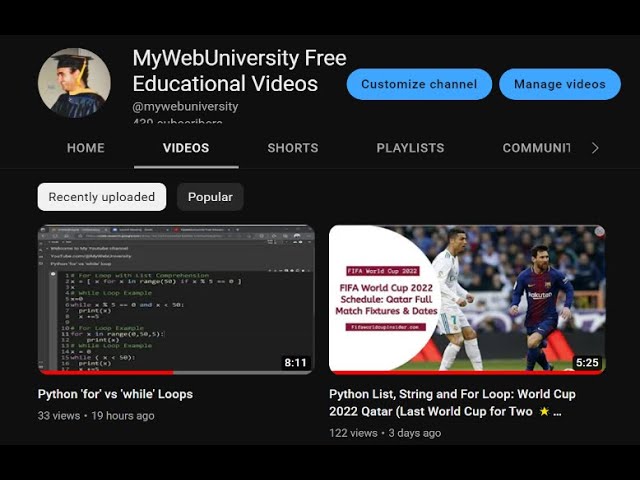Go to the COMMUNITY tab
This screenshot has width=640, height=480.
pos(536,148)
